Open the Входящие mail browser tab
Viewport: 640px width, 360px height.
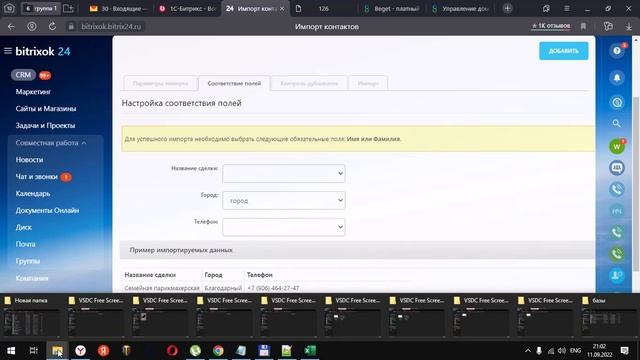[119, 9]
